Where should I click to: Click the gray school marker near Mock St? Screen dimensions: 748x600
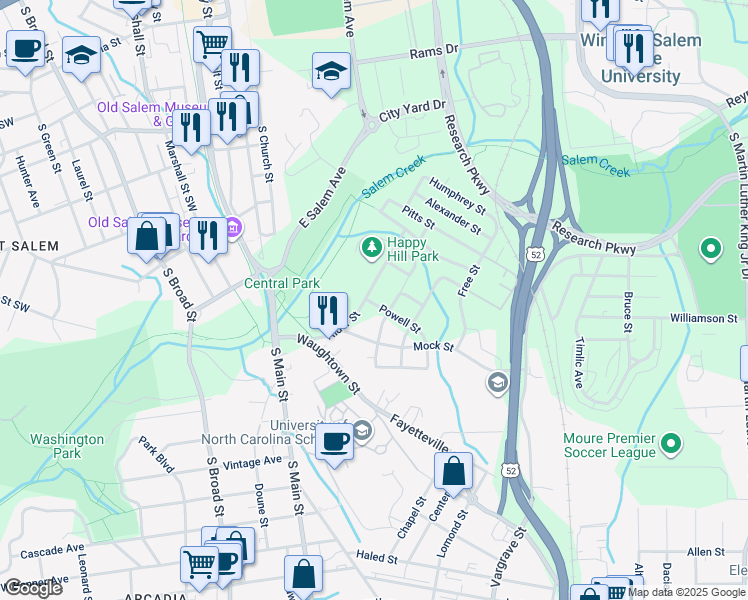(x=498, y=383)
